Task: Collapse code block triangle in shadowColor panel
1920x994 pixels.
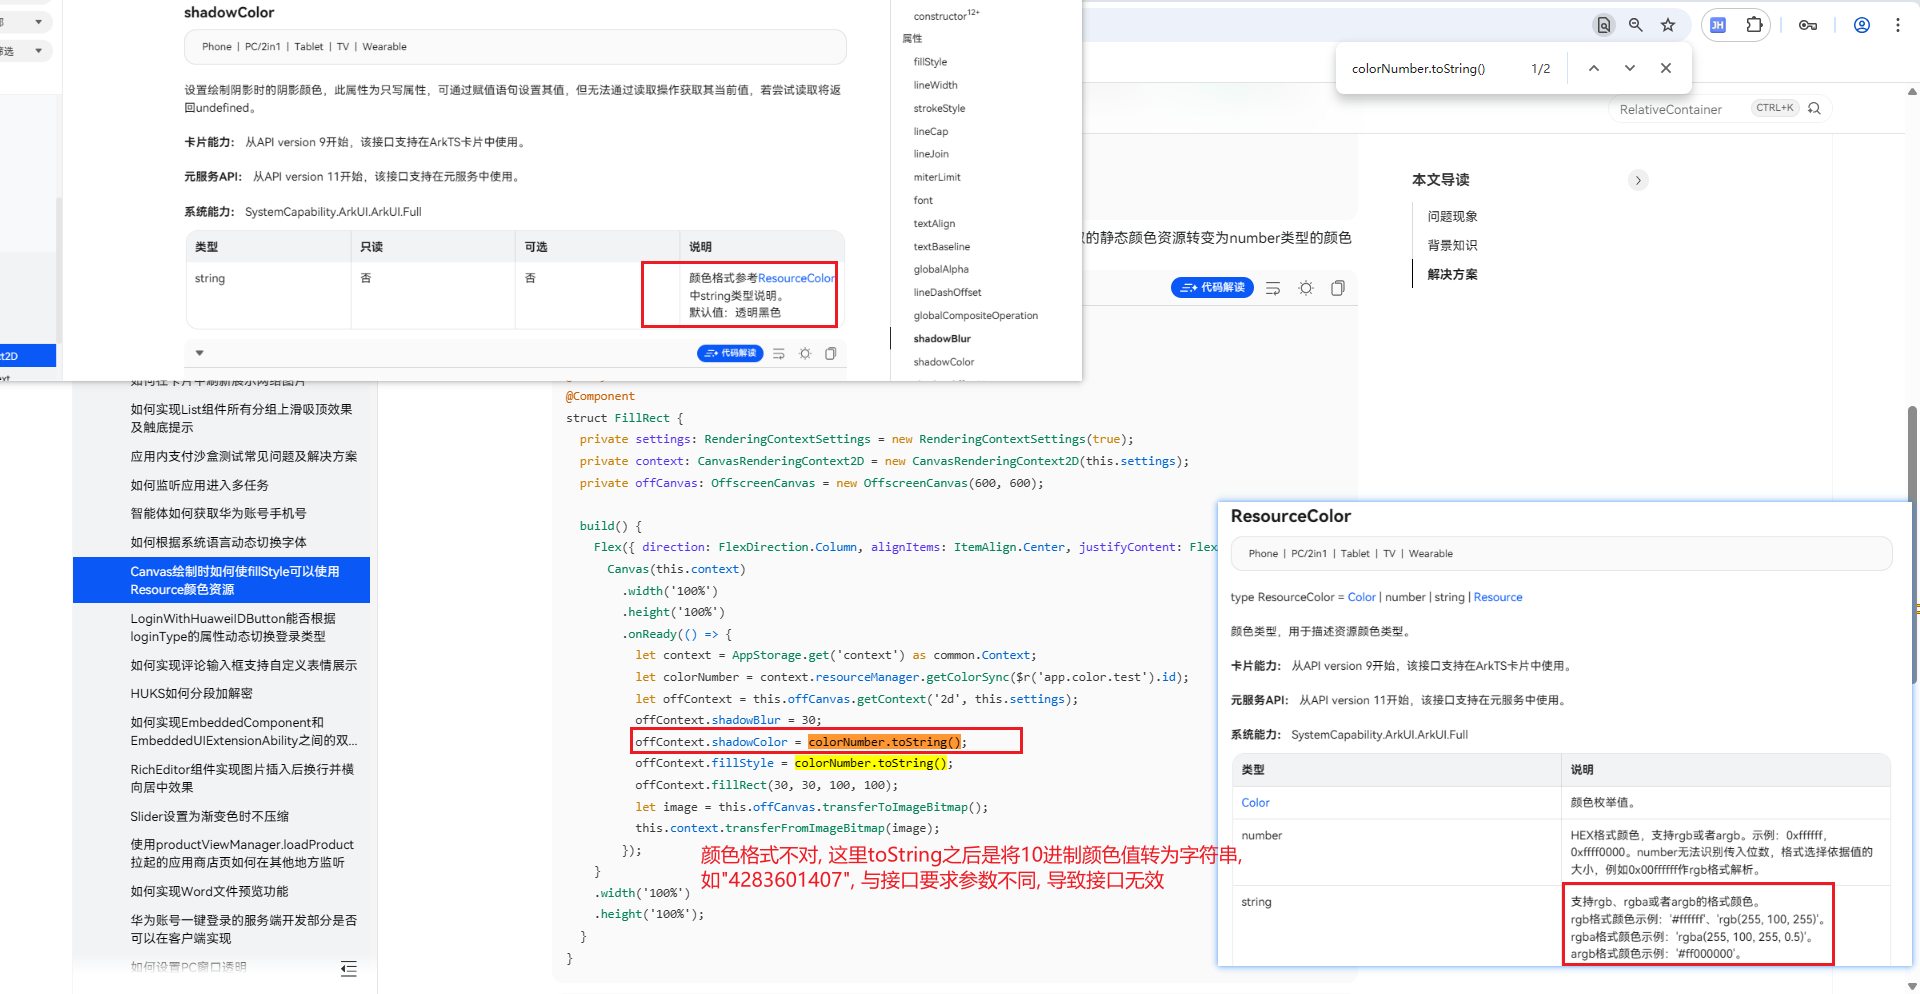Action: click(x=200, y=353)
